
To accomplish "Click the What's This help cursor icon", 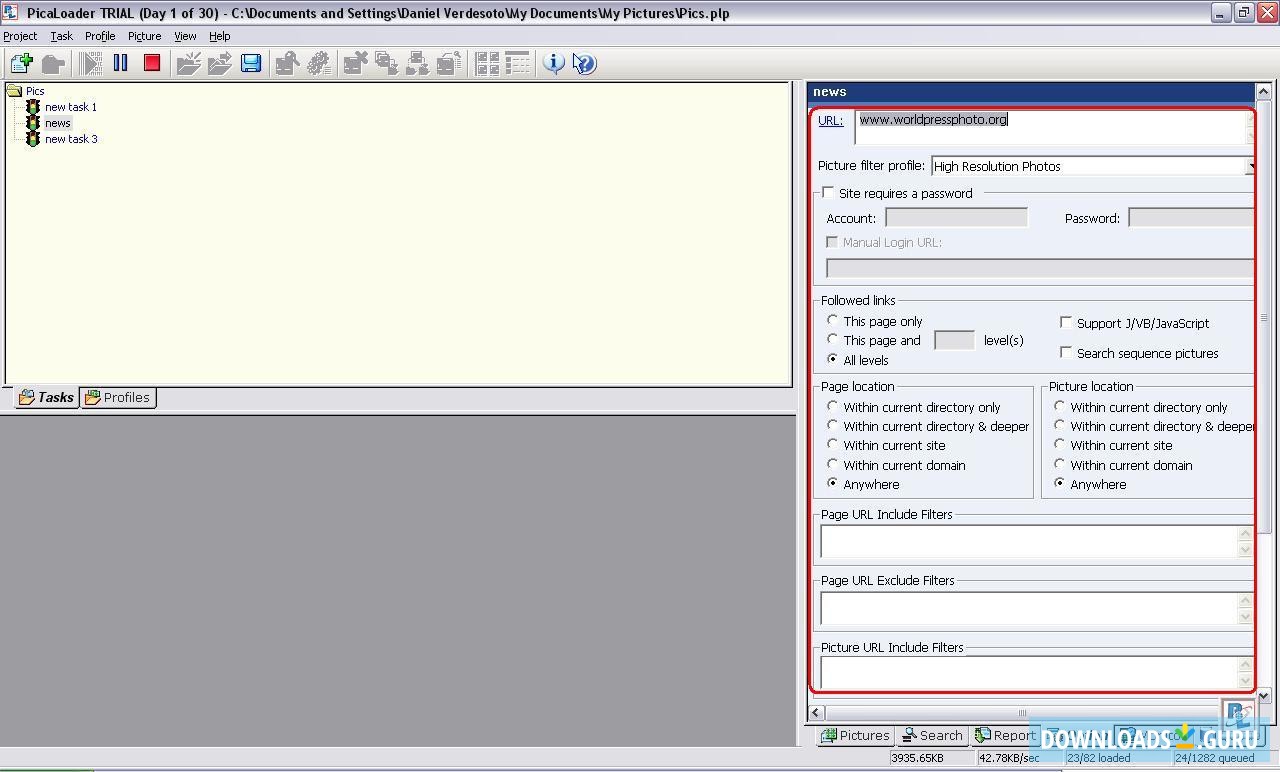I will pyautogui.click(x=585, y=63).
